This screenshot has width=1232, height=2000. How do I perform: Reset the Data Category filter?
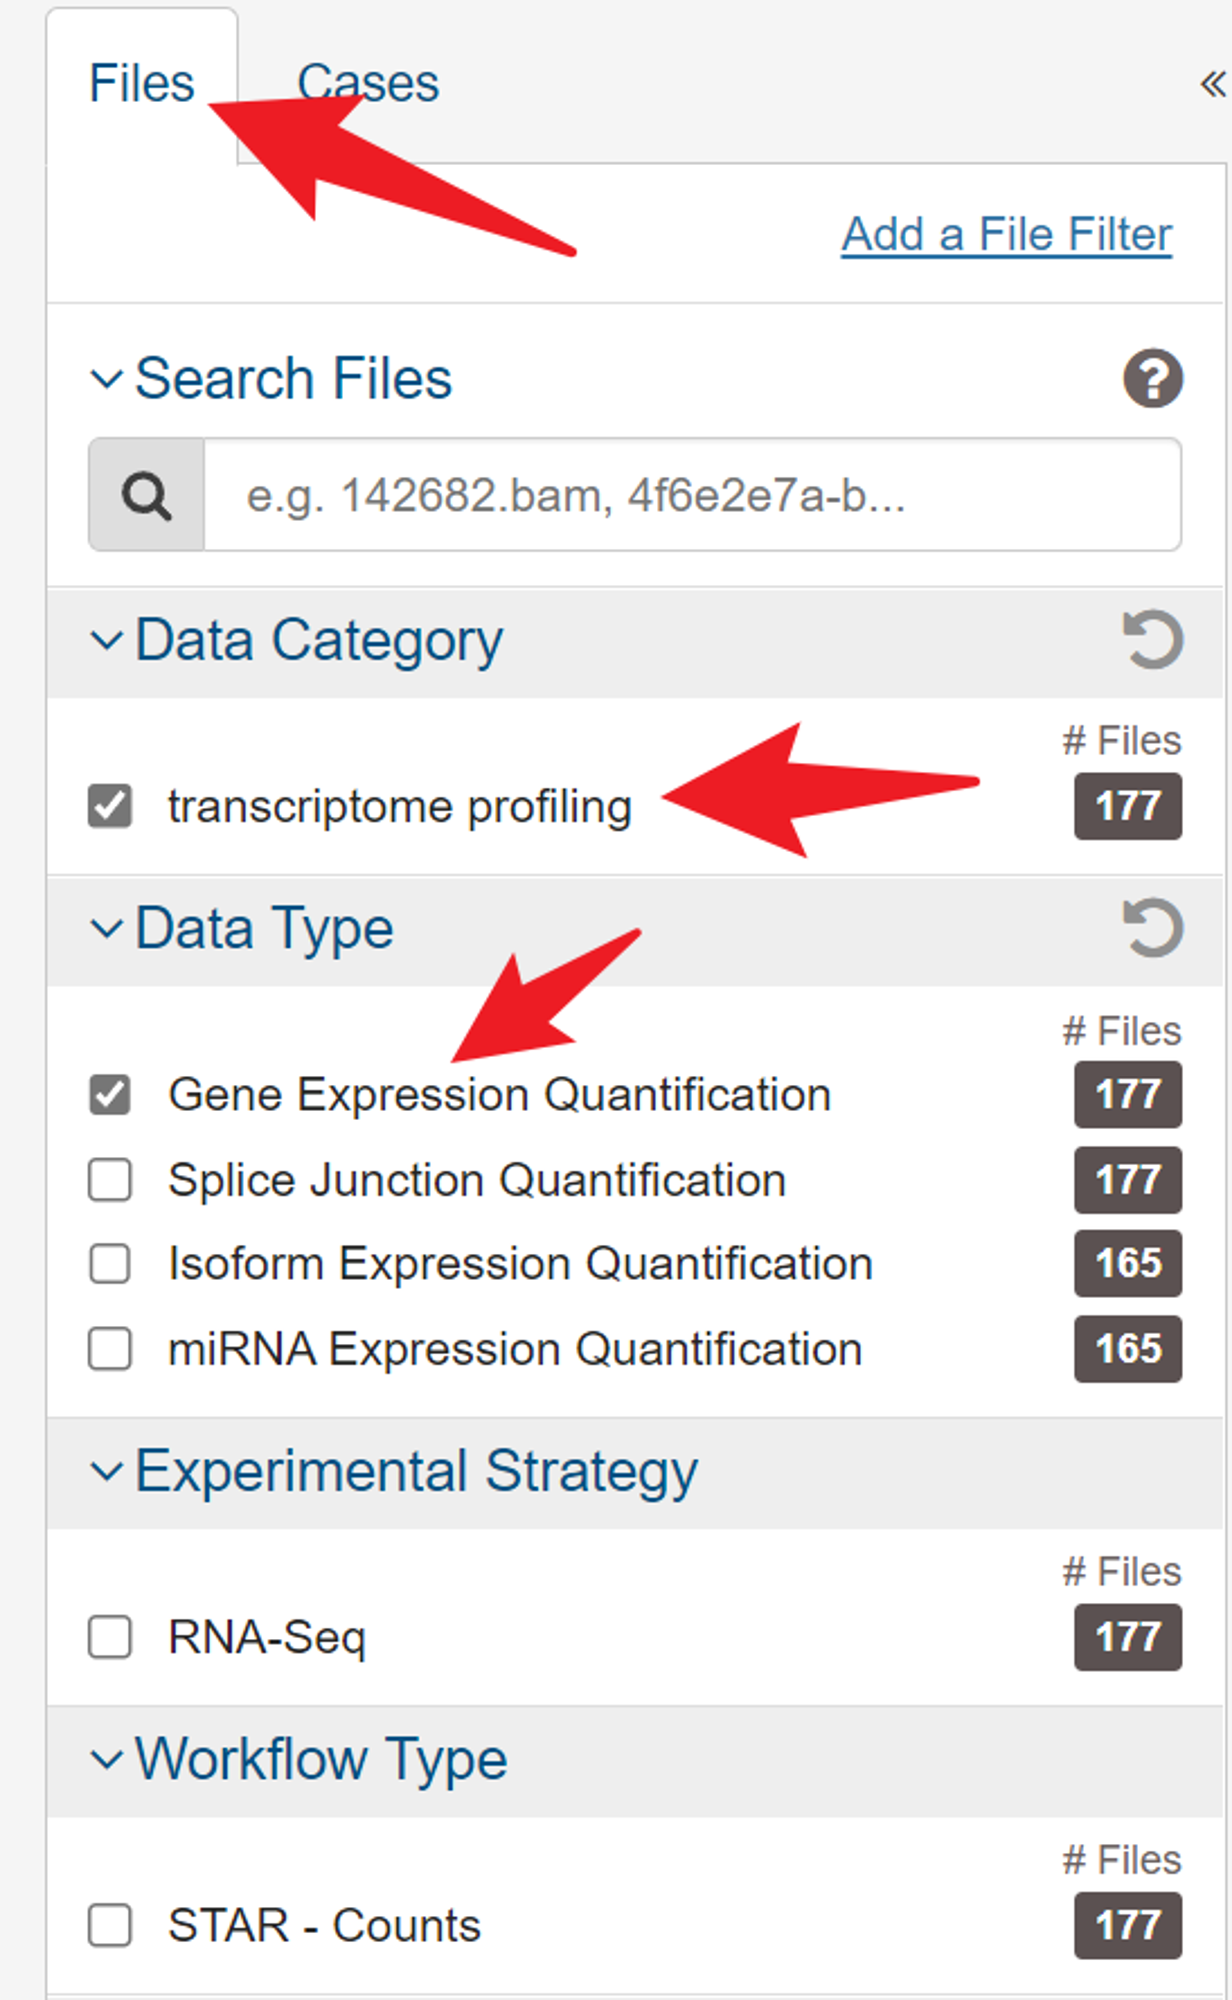1153,639
